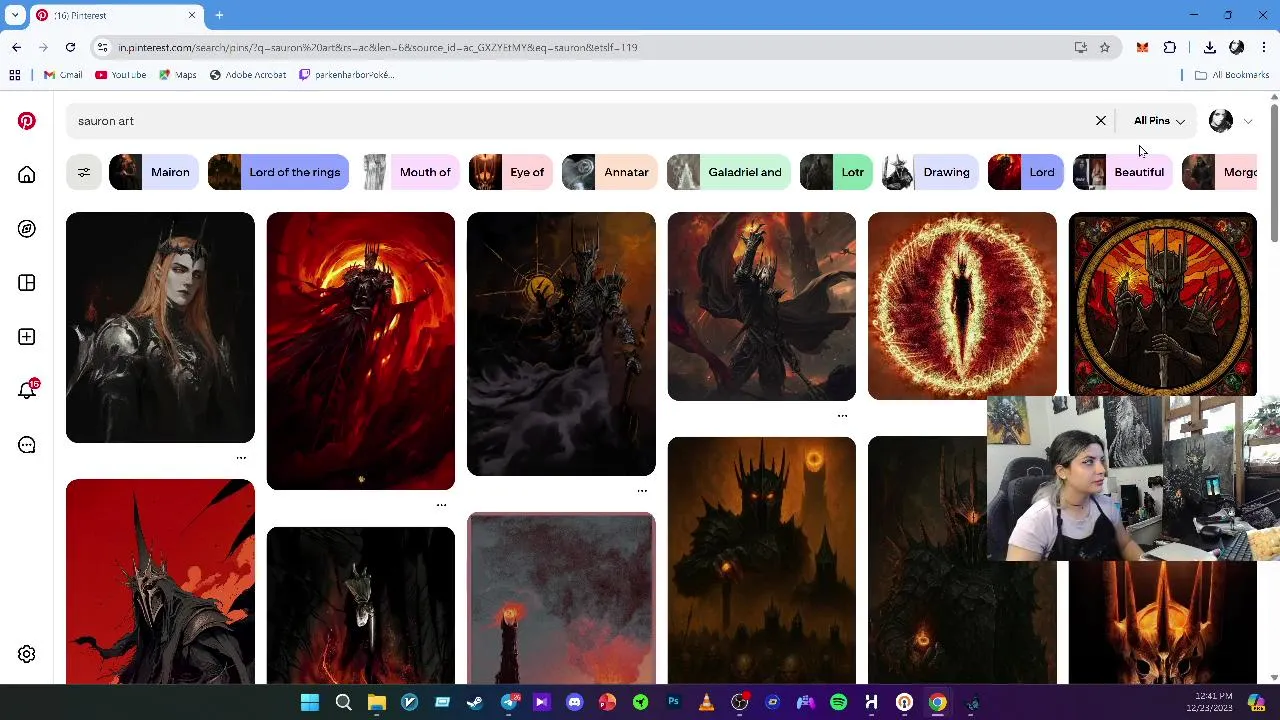Image resolution: width=1280 pixels, height=720 pixels.
Task: Open Notifications bell with red badge
Action: [28, 389]
